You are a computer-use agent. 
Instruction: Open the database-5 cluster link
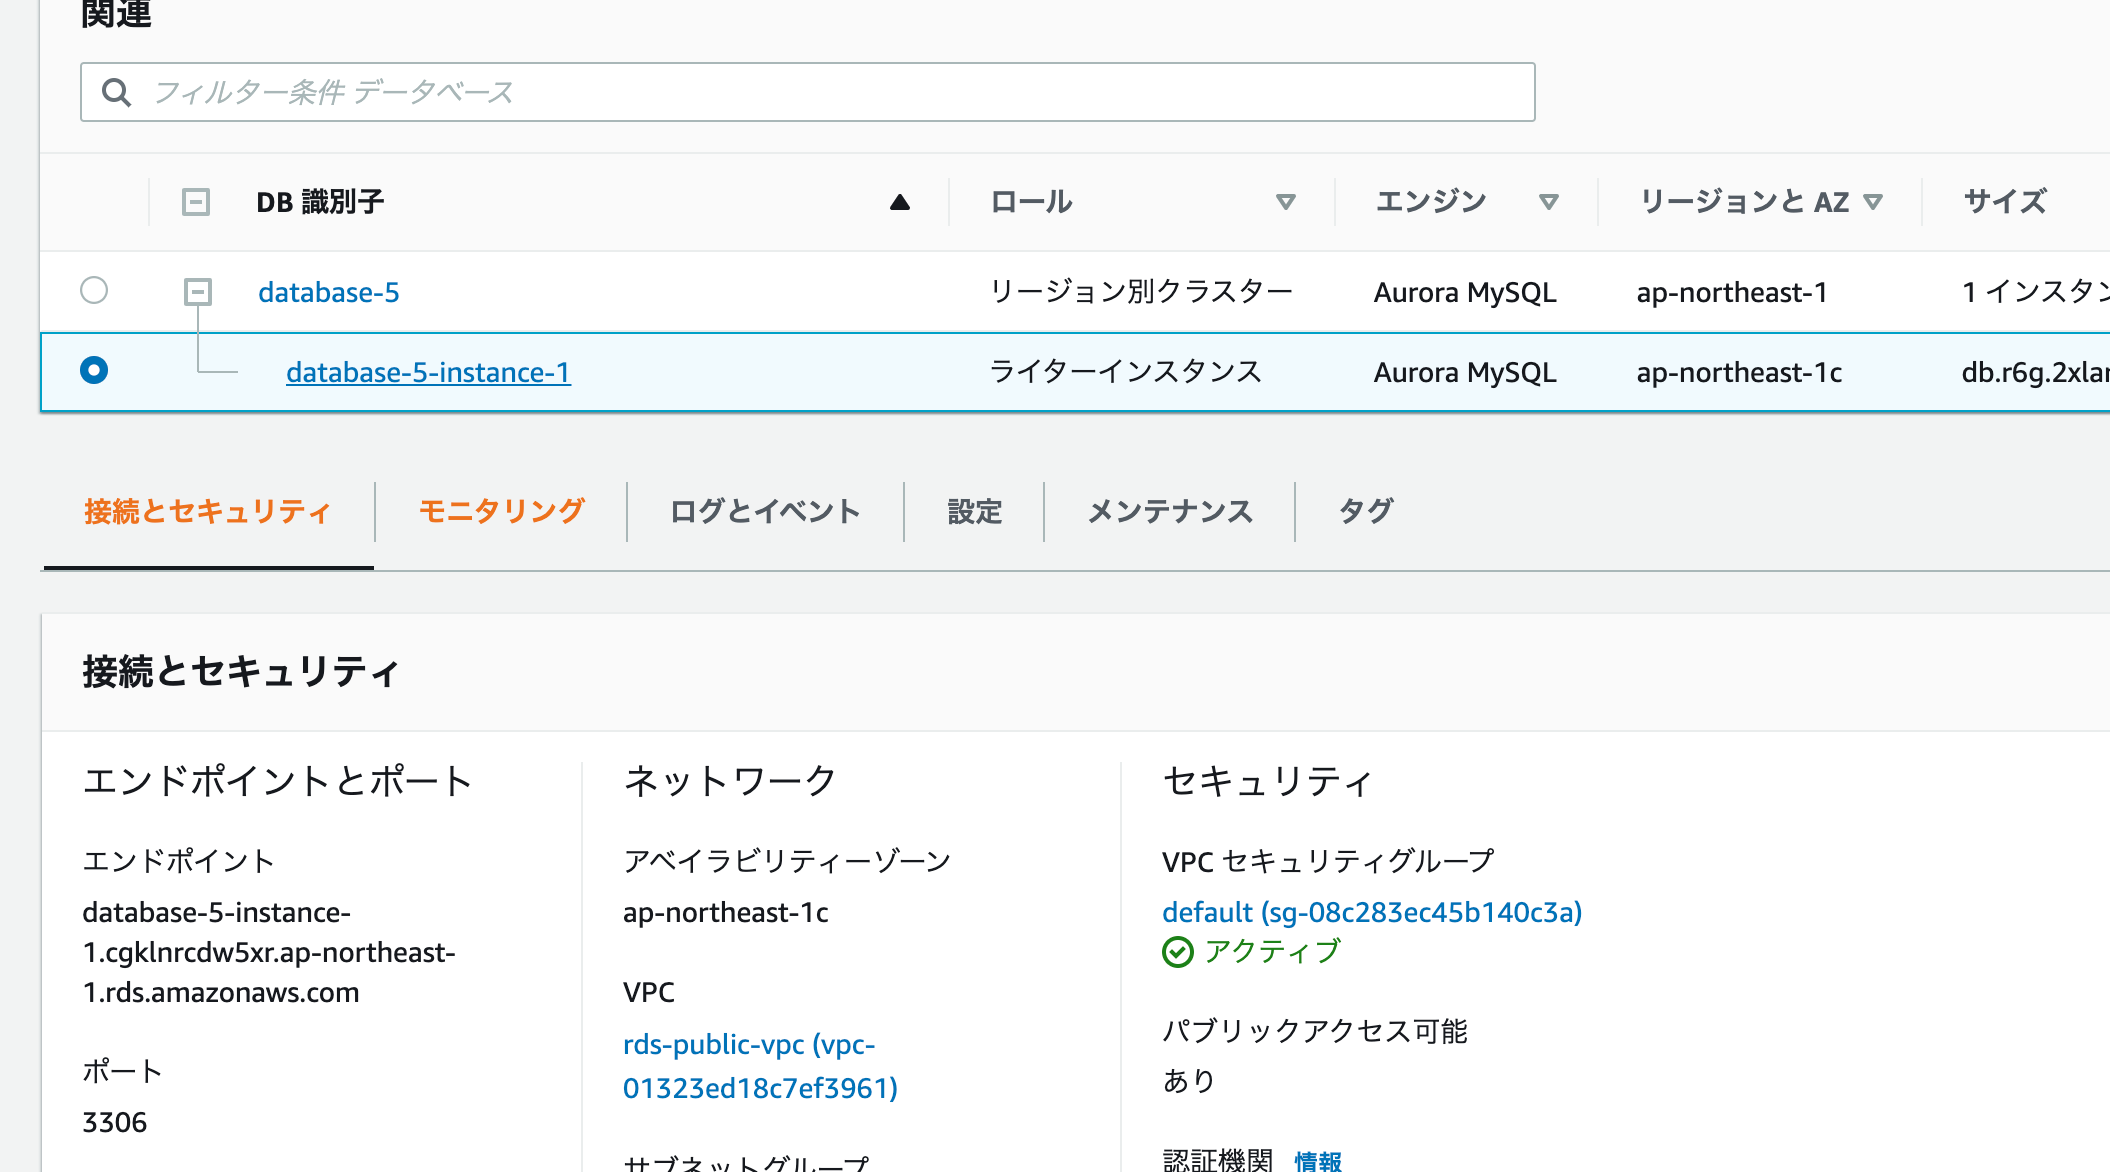[329, 292]
